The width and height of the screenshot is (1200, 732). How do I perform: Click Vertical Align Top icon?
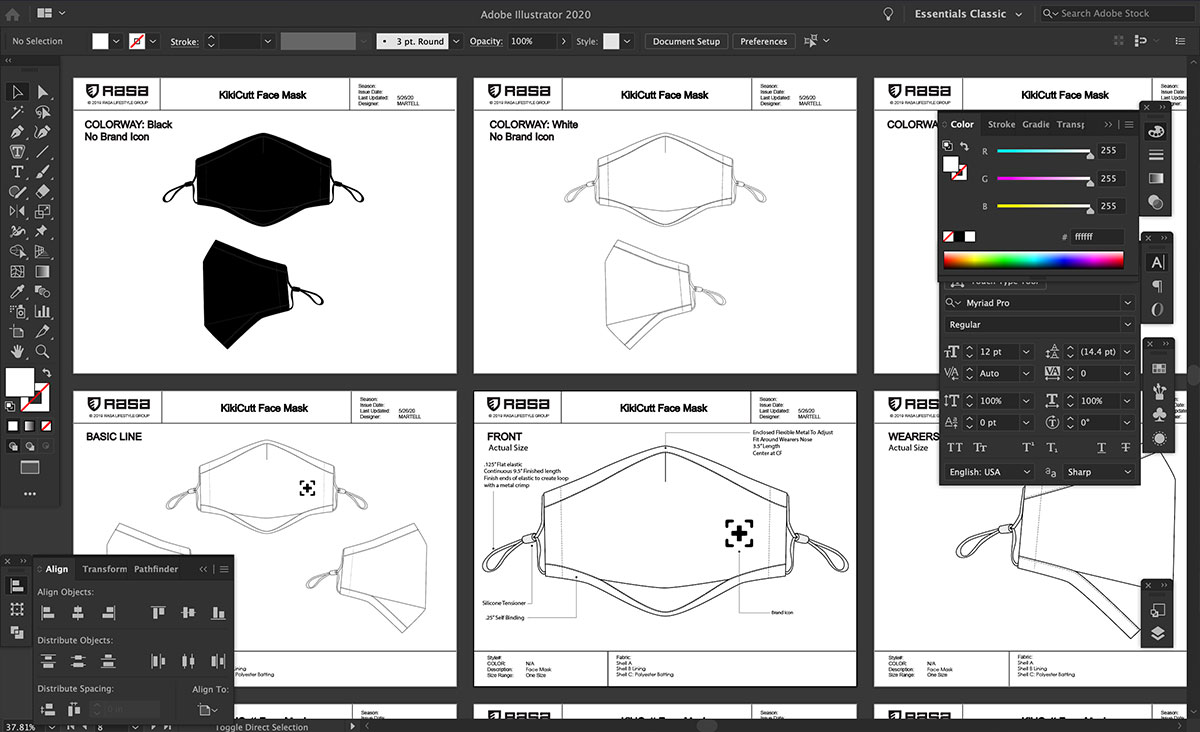[158, 612]
